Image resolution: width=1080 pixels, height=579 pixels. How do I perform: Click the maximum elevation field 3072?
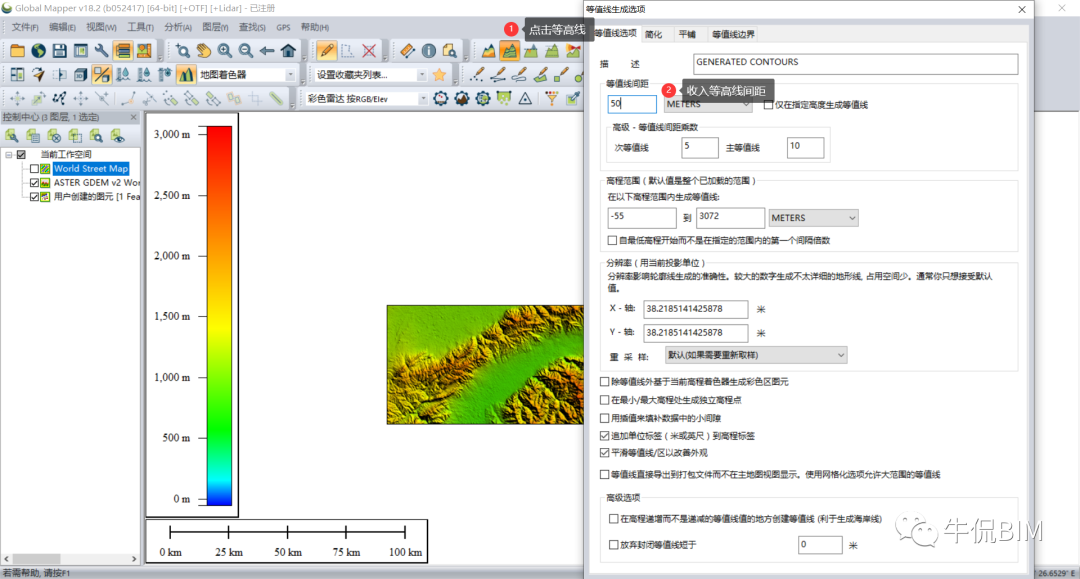coord(730,218)
